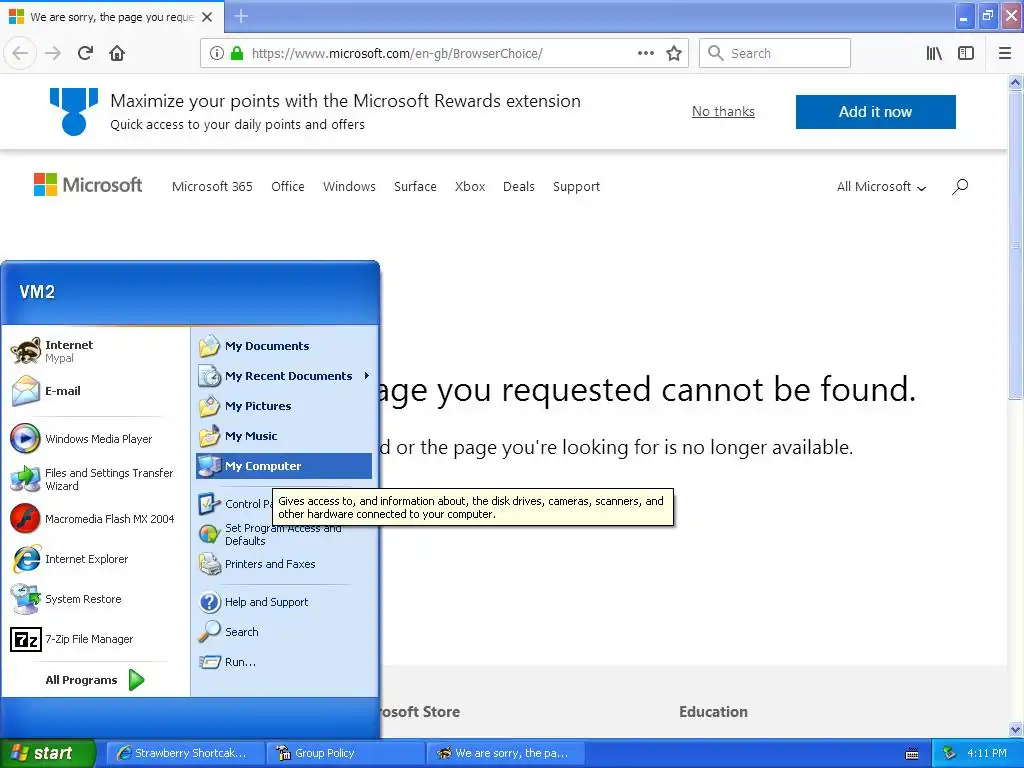Image resolution: width=1024 pixels, height=768 pixels.
Task: Click the scrollbar down arrow
Action: pos(1016,729)
